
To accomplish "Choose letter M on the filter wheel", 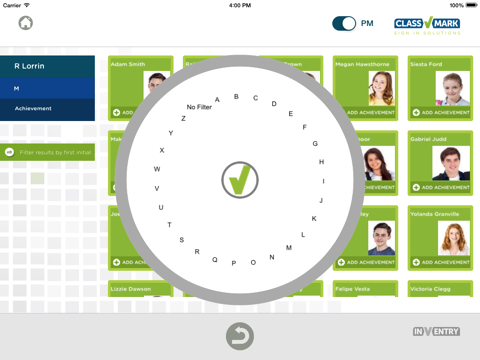I will [289, 247].
